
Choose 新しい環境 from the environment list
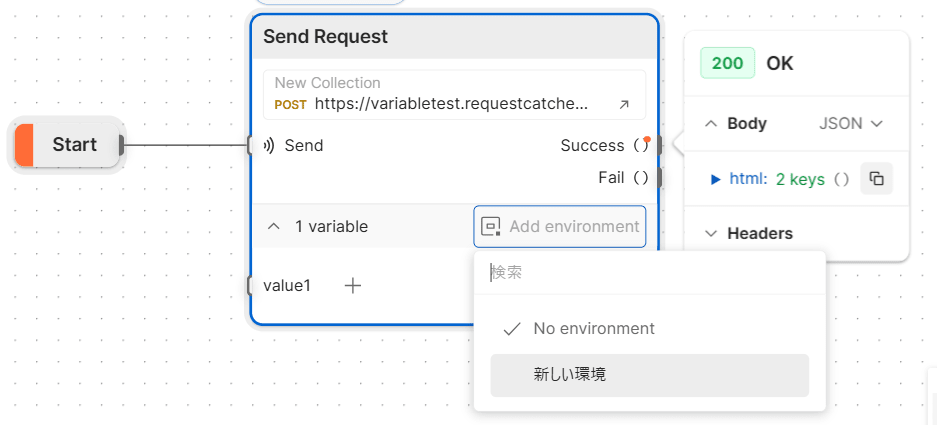(x=650, y=375)
